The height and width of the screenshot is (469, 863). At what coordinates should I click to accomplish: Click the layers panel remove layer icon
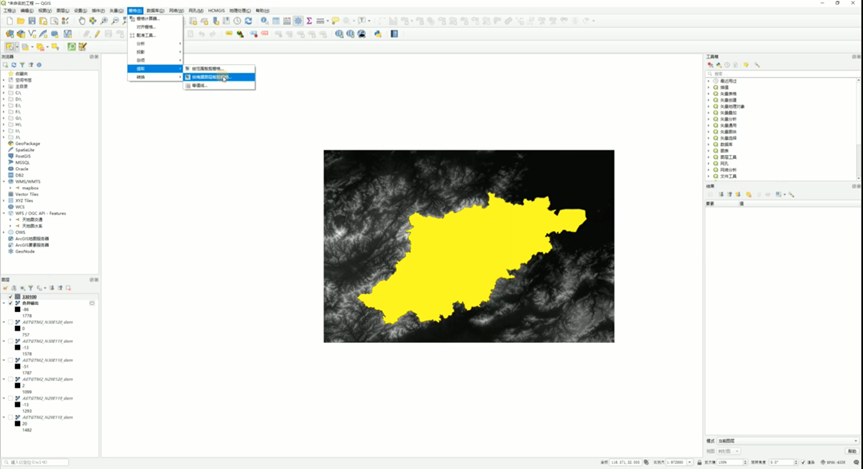(x=68, y=288)
